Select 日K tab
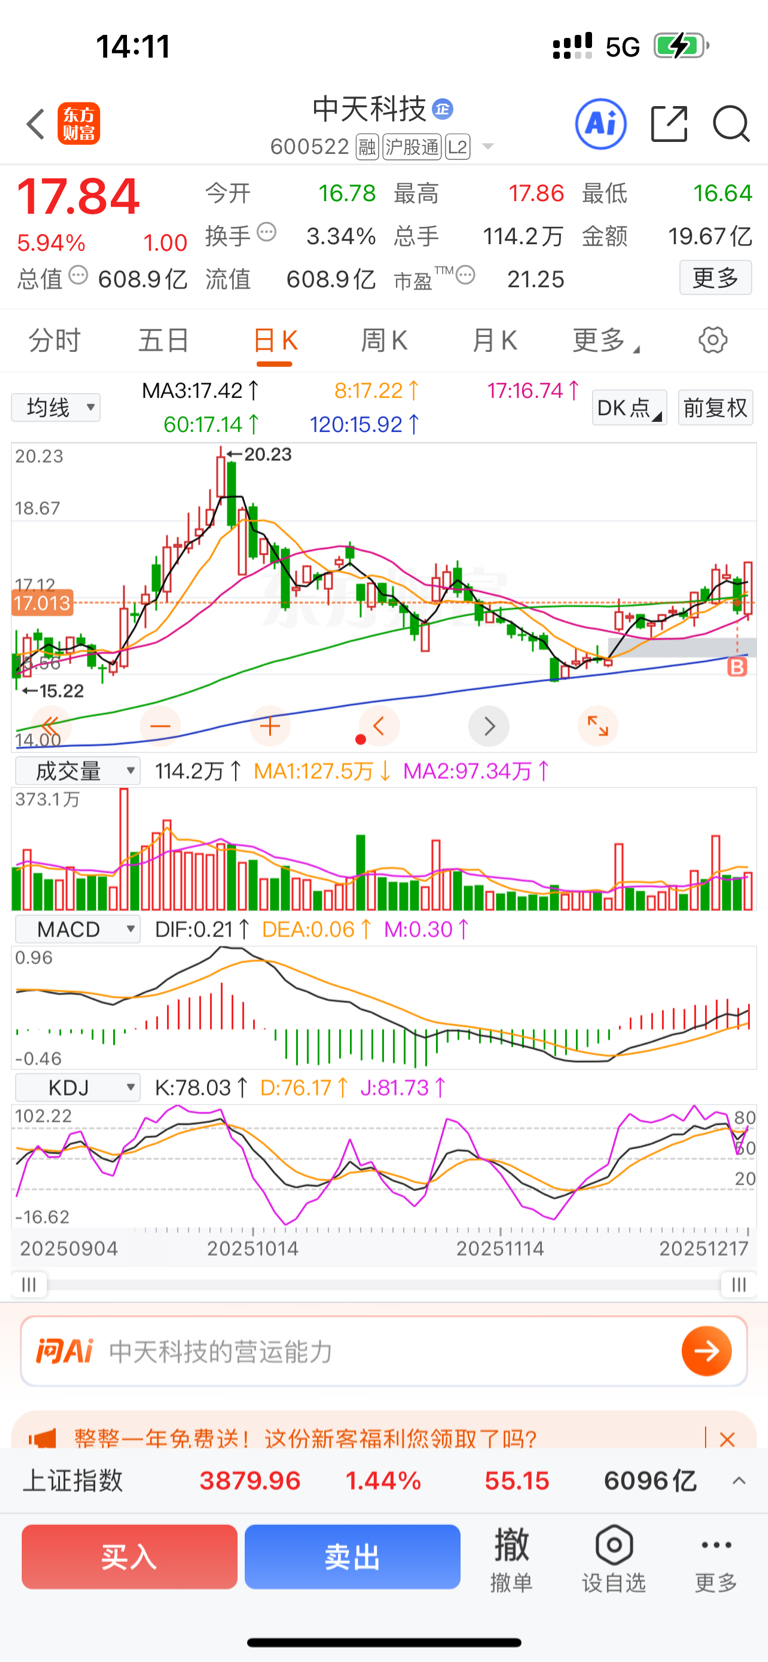The width and height of the screenshot is (768, 1662). pyautogui.click(x=275, y=341)
